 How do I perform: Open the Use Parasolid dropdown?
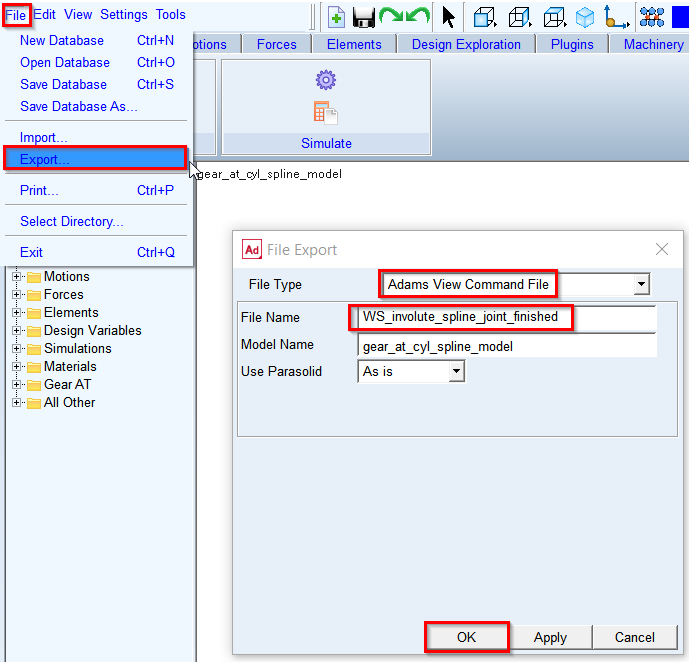[x=411, y=371]
